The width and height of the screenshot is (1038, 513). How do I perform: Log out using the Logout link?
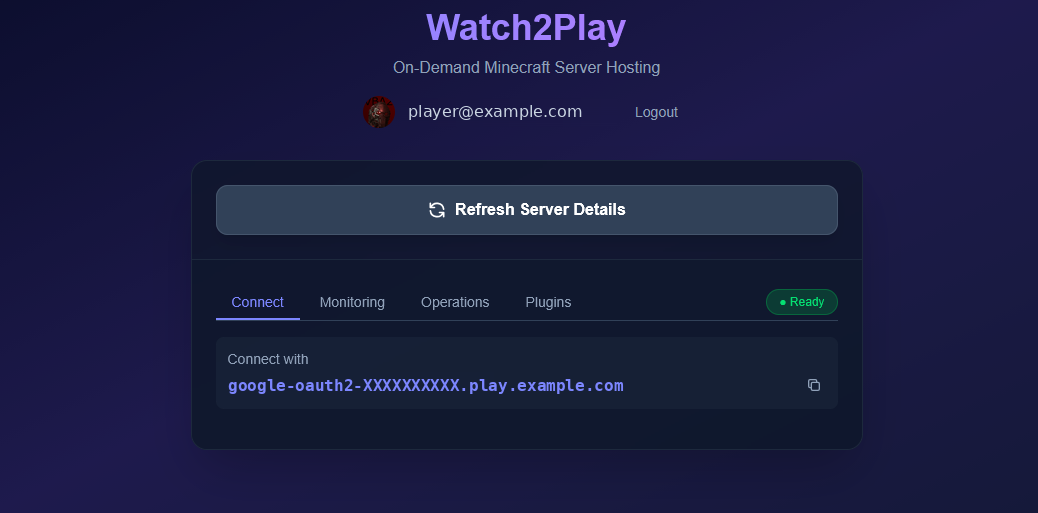click(x=656, y=113)
